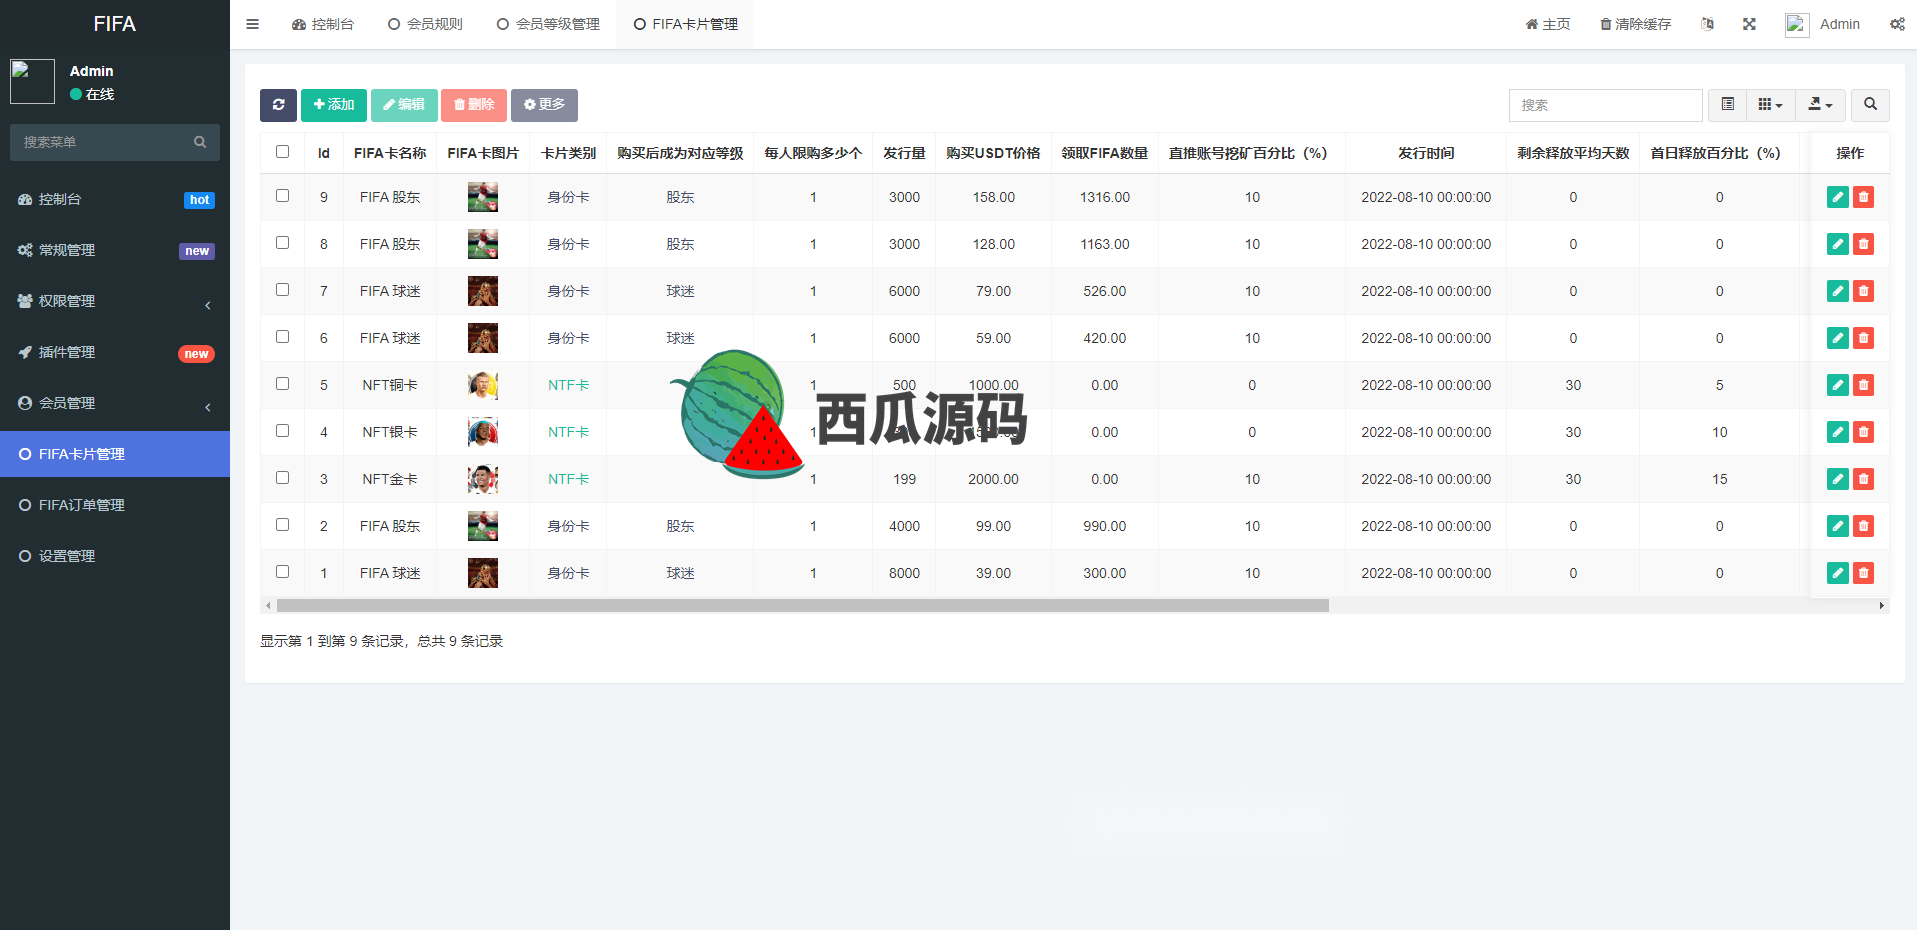Expand 权限管理 sidebar menu
Image resolution: width=1917 pixels, height=930 pixels.
point(115,301)
